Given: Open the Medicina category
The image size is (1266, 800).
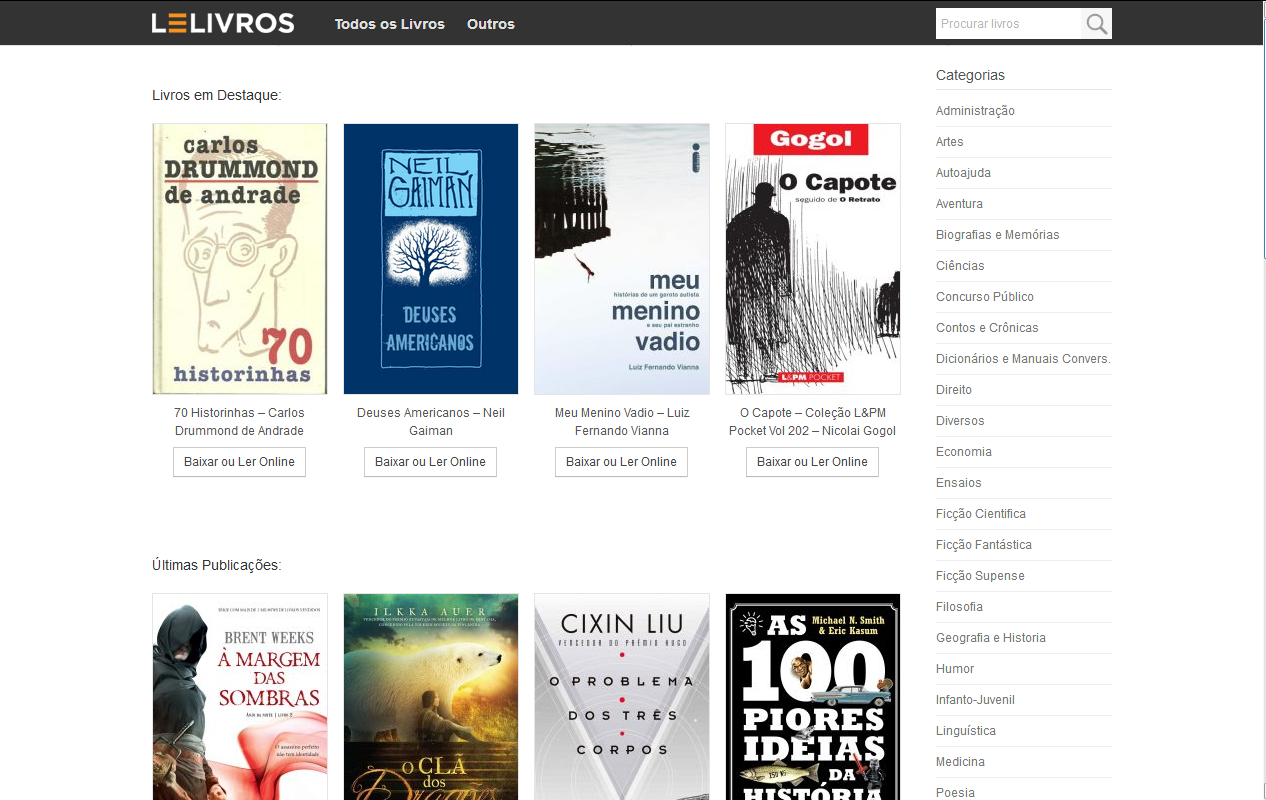Looking at the screenshot, I should 960,761.
